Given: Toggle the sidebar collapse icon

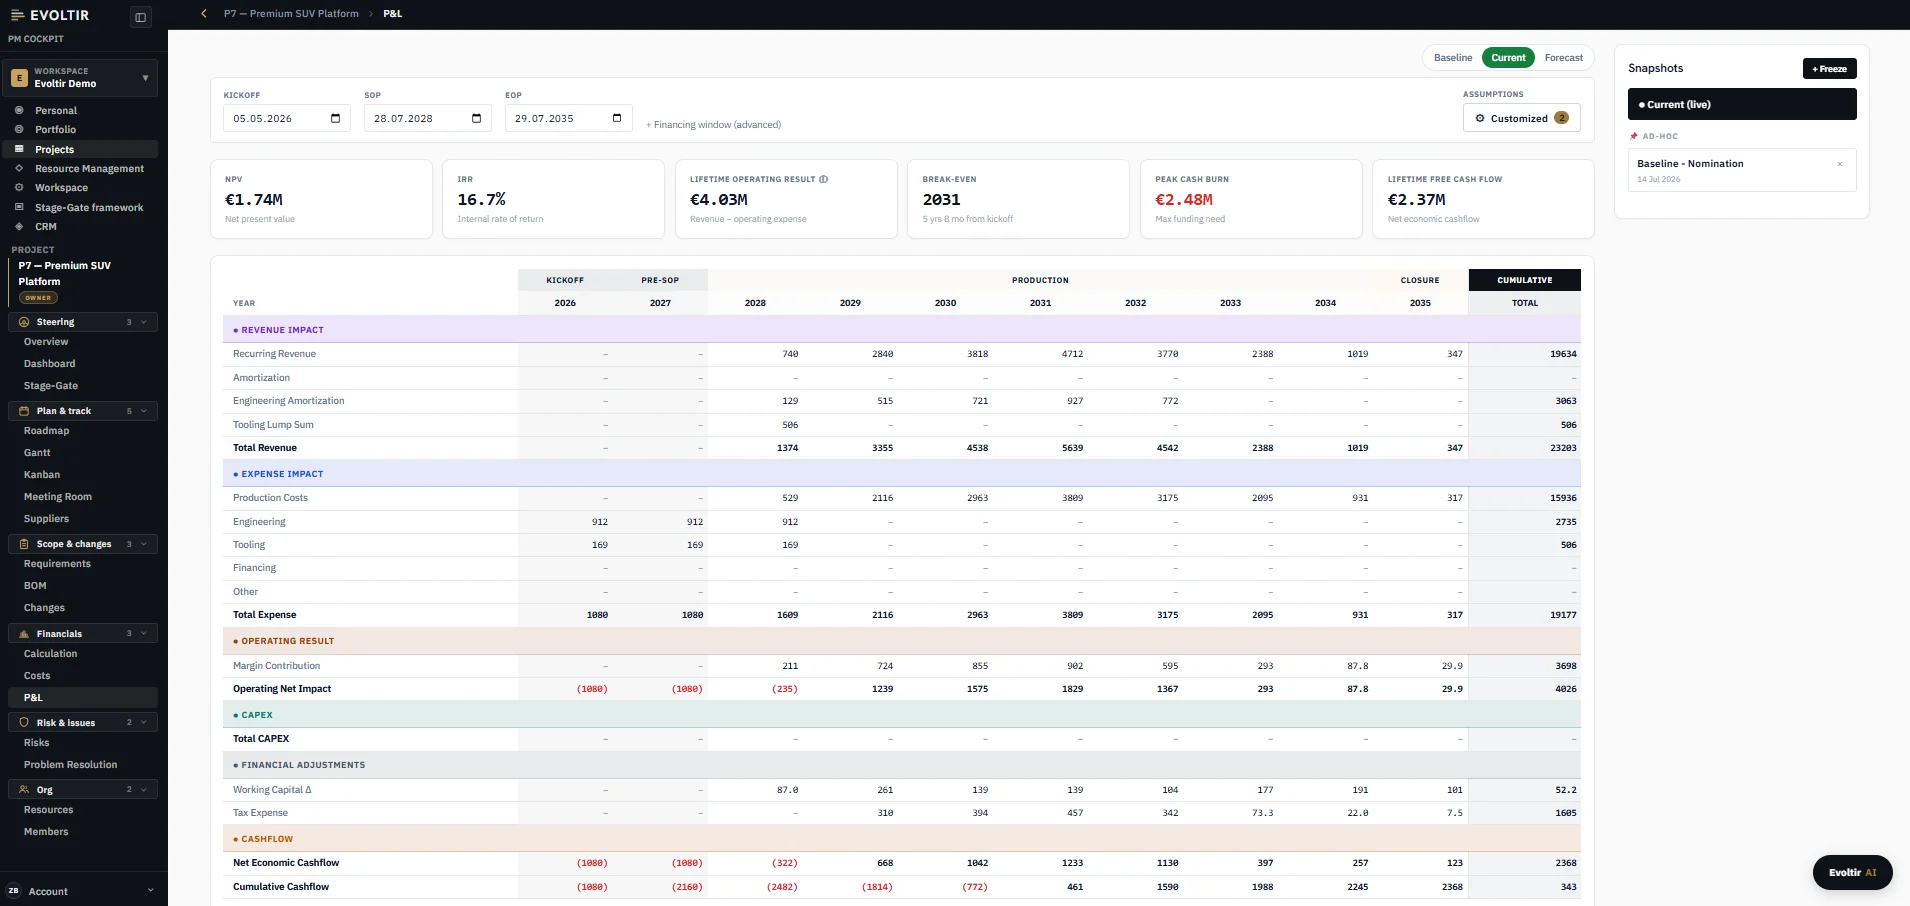Looking at the screenshot, I should point(140,17).
